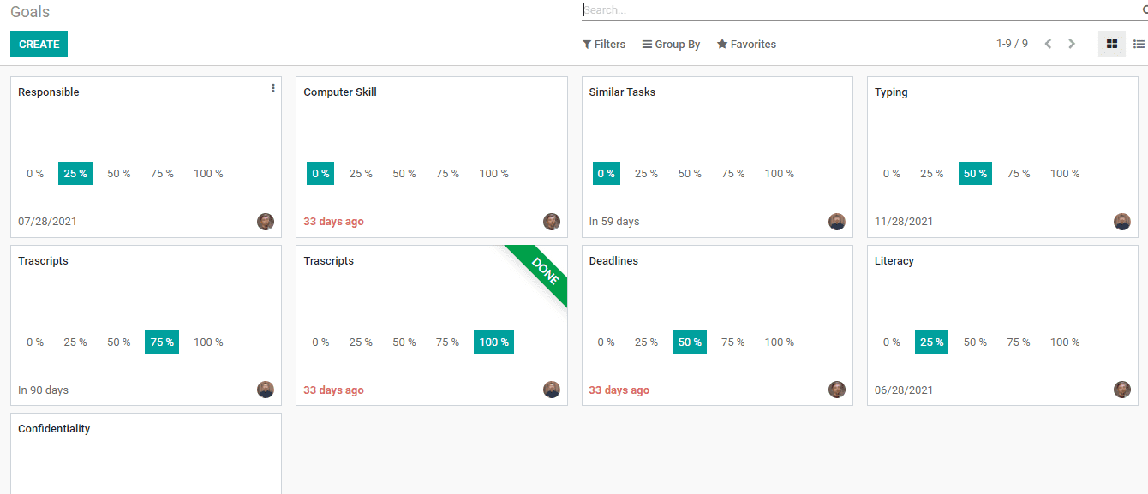Set Computer Skill progress to 100 %
1148x494 pixels.
pyautogui.click(x=493, y=173)
